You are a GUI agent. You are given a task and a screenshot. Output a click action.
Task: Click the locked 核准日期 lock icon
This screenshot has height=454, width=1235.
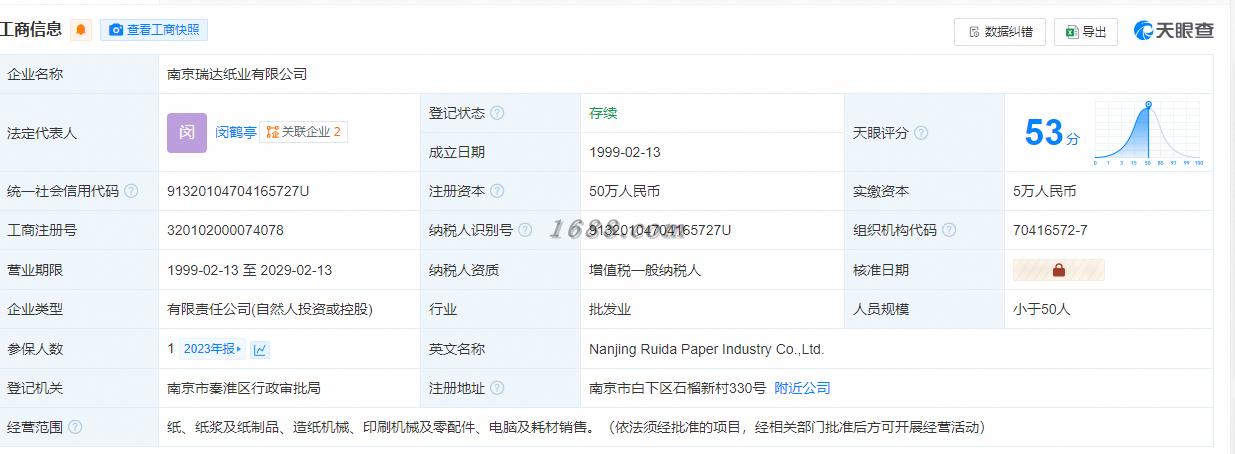1059,270
